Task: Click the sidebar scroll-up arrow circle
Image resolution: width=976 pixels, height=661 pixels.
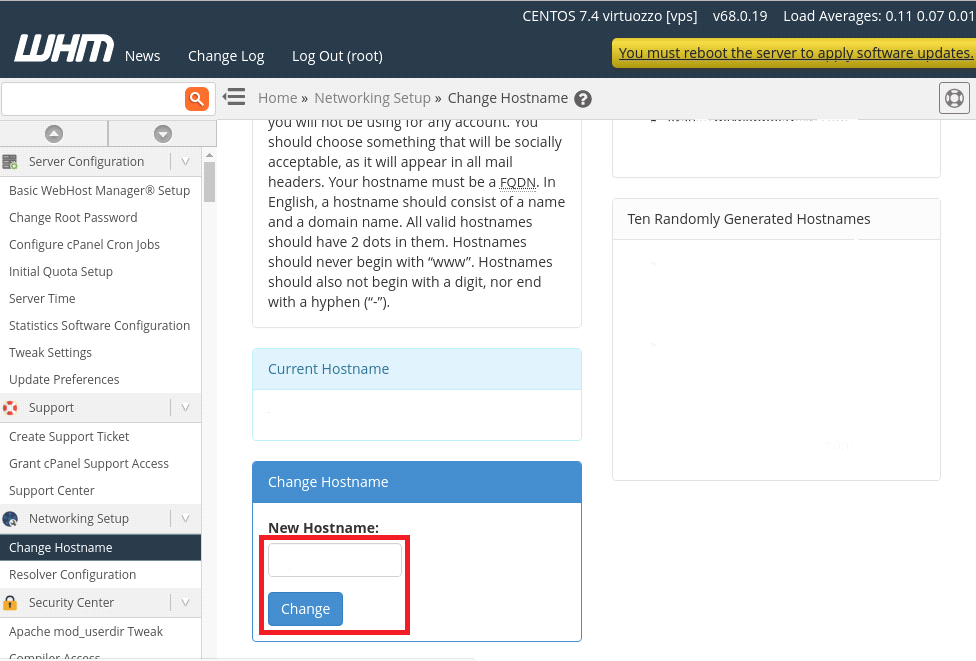Action: point(54,134)
